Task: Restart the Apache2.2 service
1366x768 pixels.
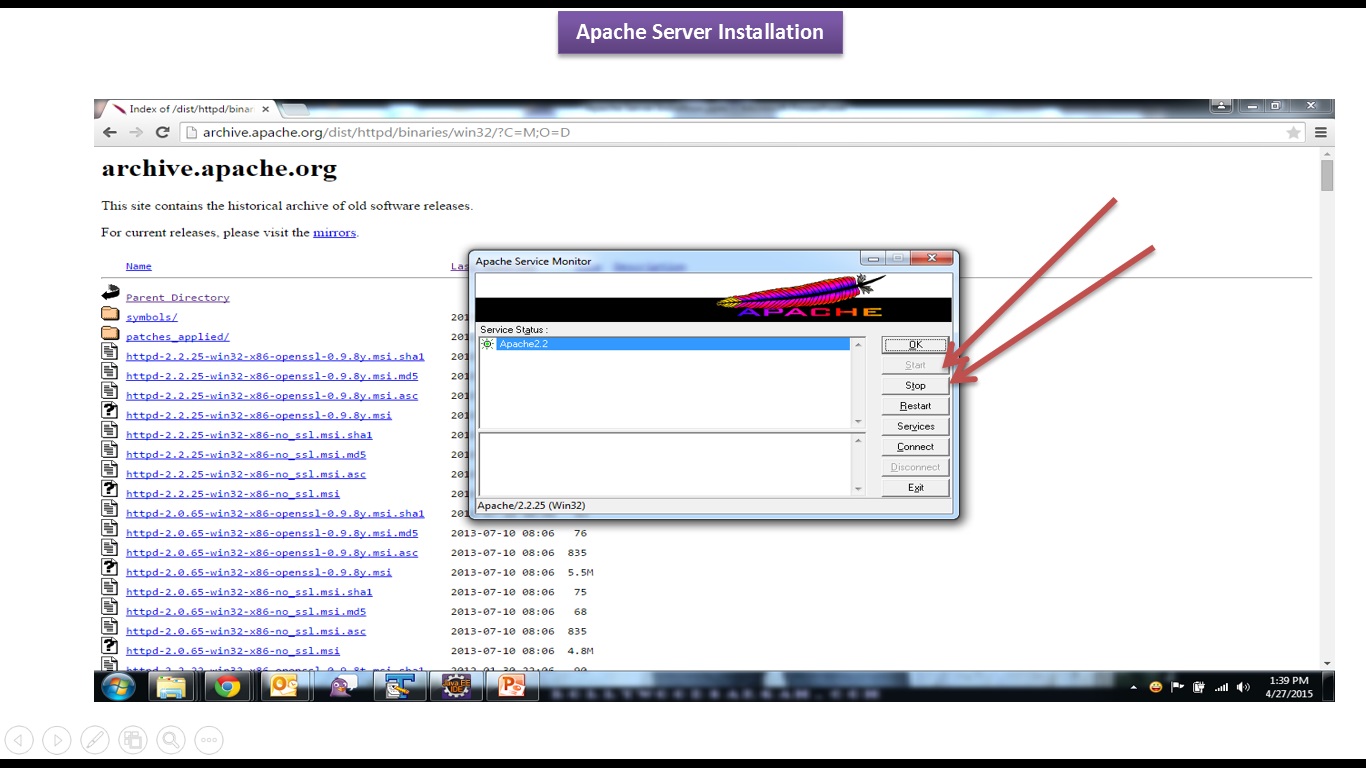Action: [x=915, y=406]
